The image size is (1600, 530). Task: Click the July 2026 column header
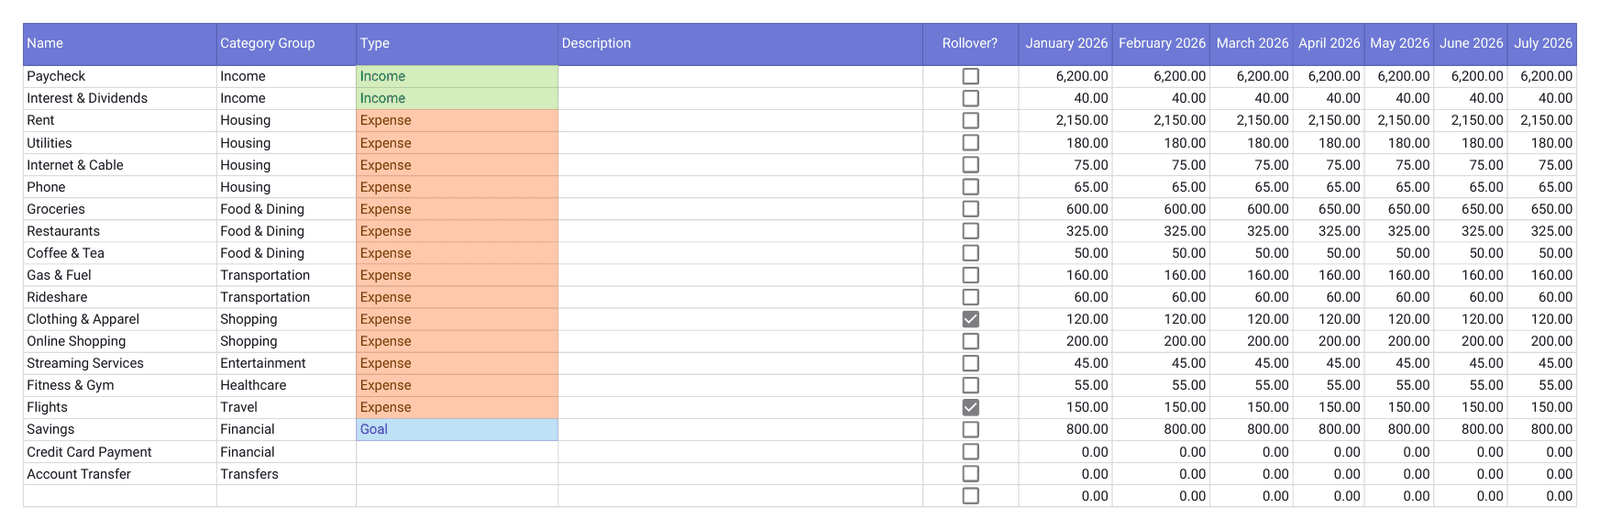1542,44
